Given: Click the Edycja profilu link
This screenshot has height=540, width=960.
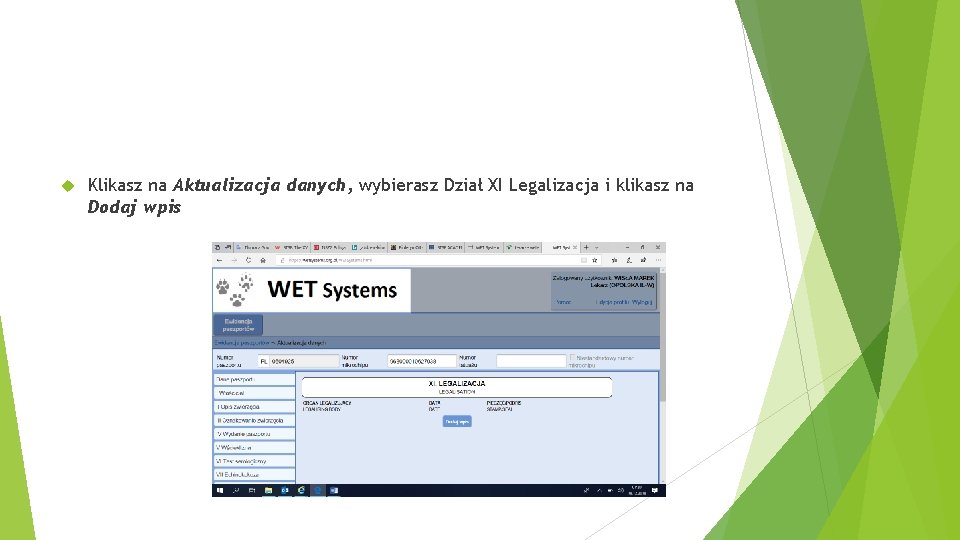Looking at the screenshot, I should [613, 302].
